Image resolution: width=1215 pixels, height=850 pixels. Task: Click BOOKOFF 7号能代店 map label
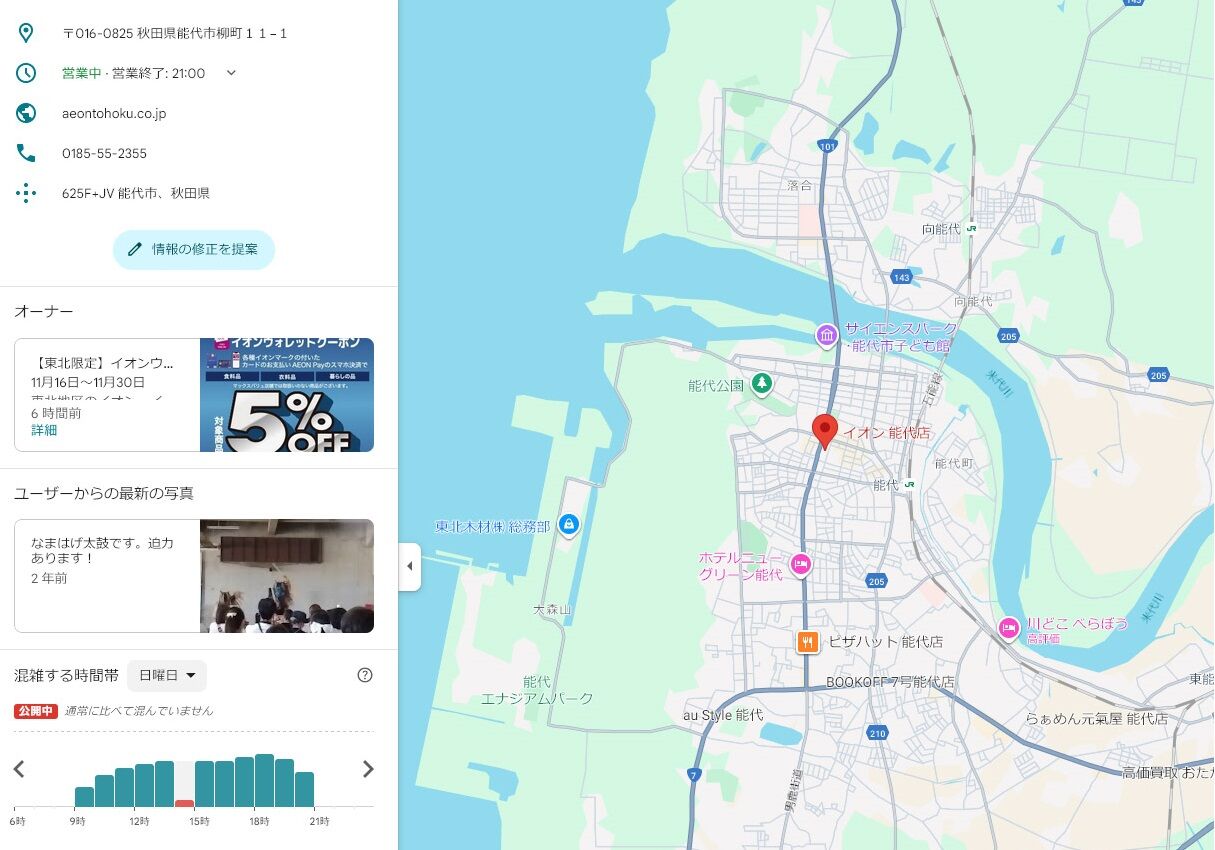click(x=890, y=682)
